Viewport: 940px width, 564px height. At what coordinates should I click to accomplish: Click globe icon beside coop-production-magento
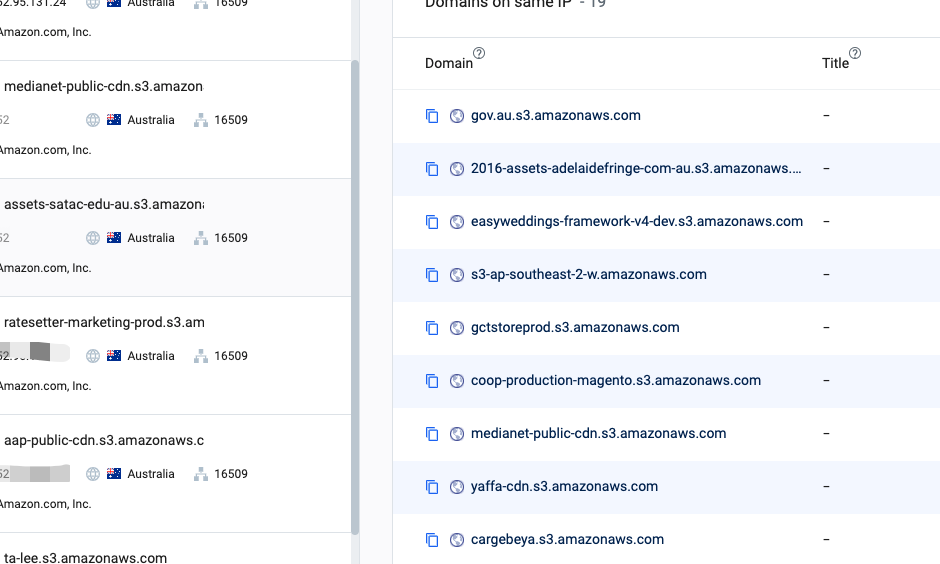457,381
